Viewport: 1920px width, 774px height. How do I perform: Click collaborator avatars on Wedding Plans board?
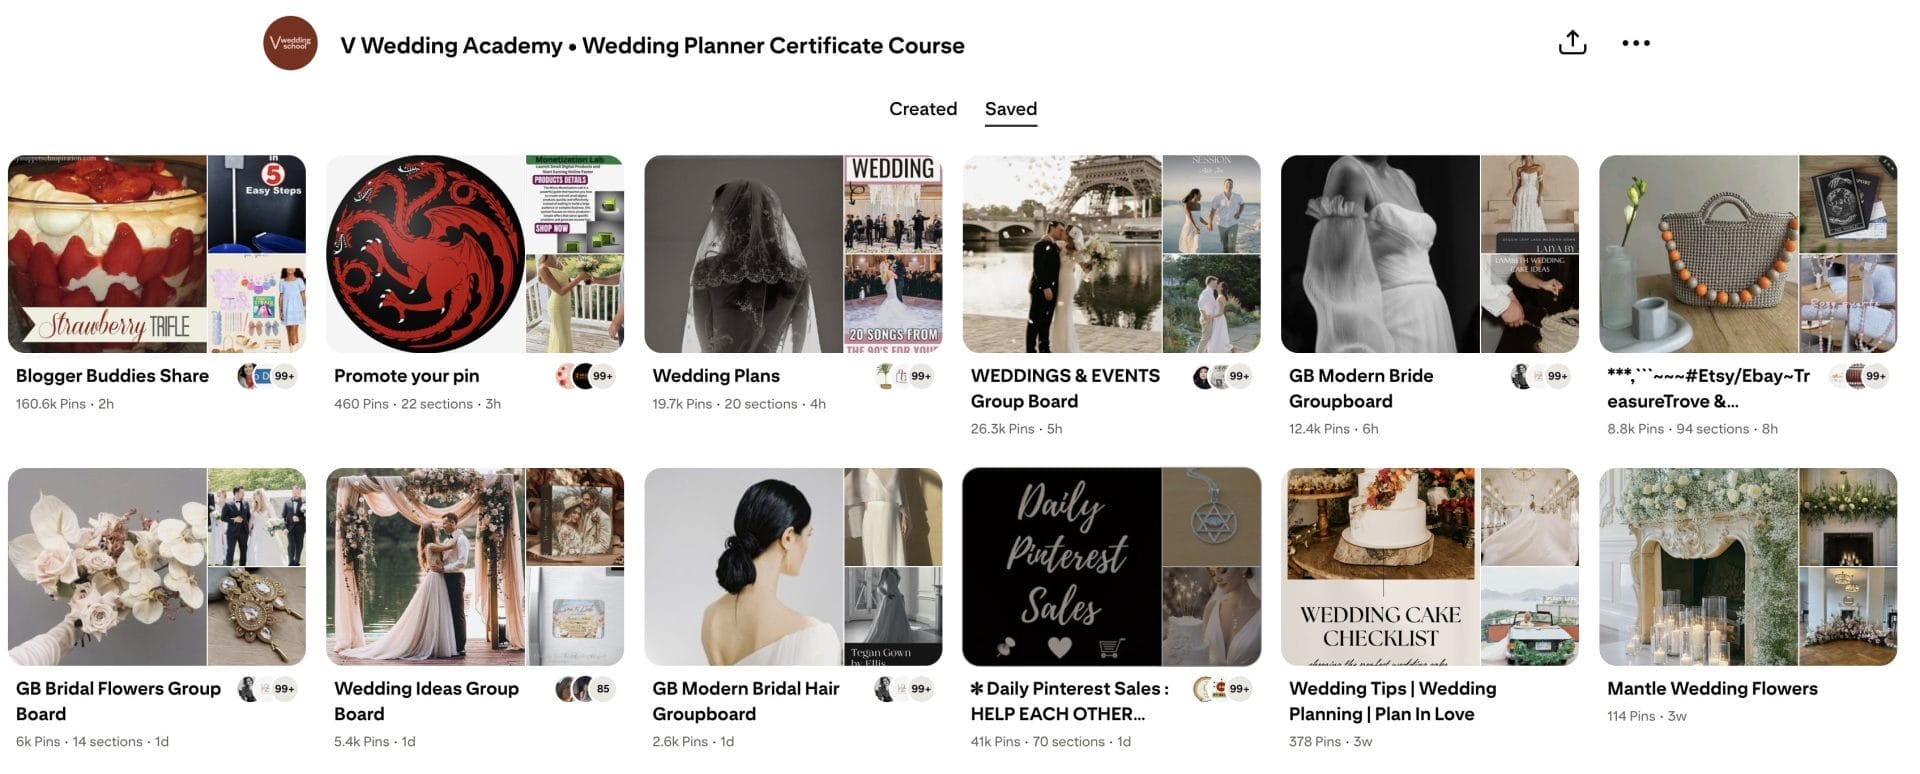tap(904, 377)
